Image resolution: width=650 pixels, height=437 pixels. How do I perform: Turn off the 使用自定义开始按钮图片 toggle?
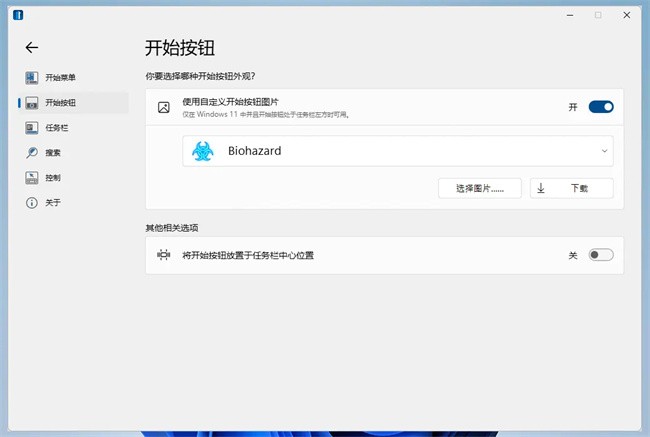pos(600,107)
